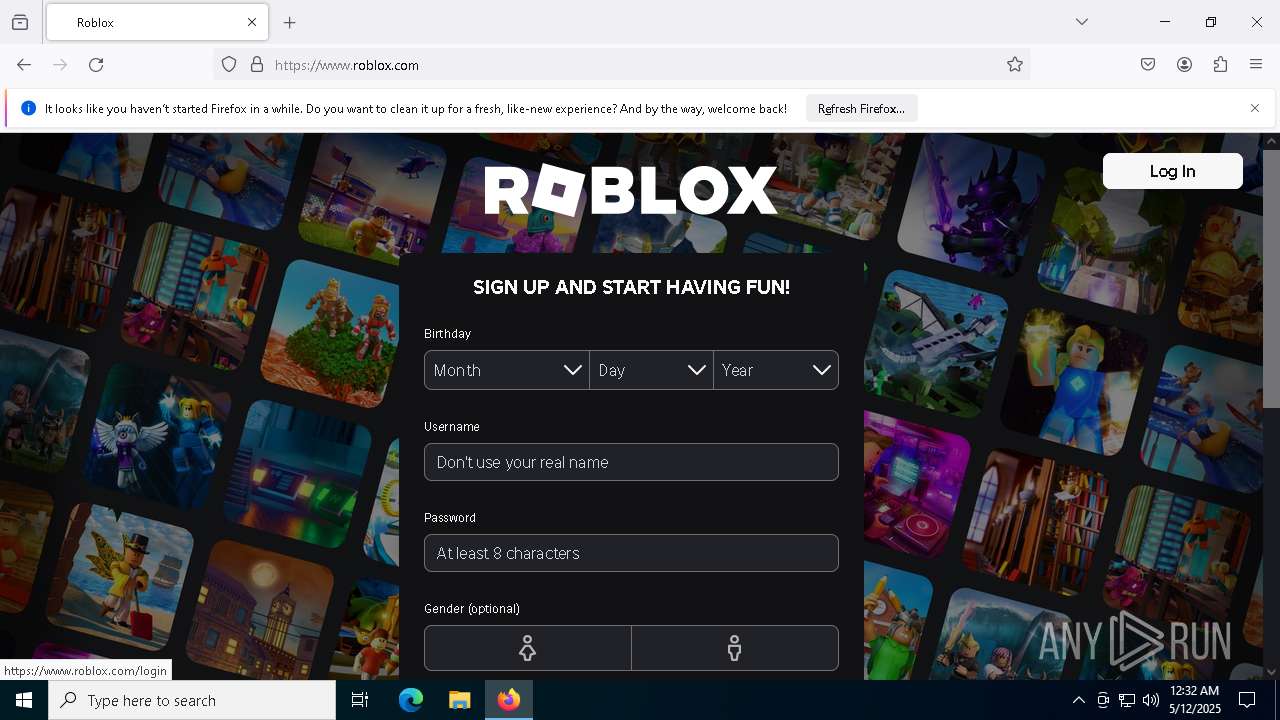
Task: Click the Password input field
Action: coord(631,553)
